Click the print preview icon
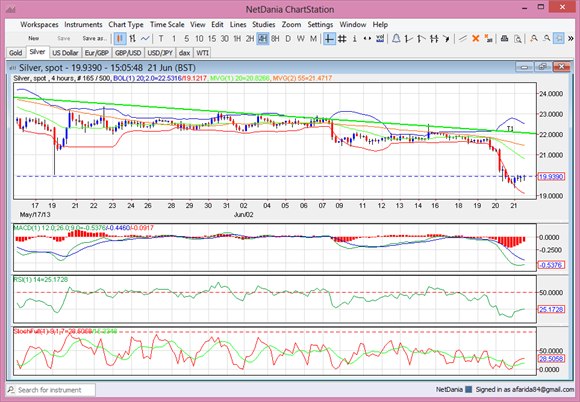This screenshot has height=402, width=580. pyautogui.click(x=517, y=38)
